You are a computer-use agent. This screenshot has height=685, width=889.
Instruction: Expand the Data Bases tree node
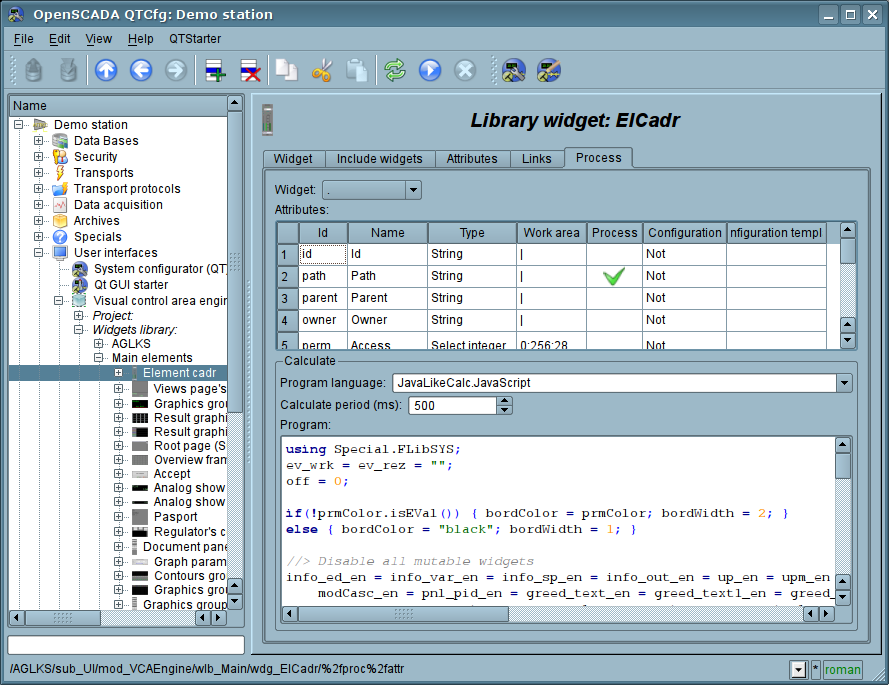point(39,141)
